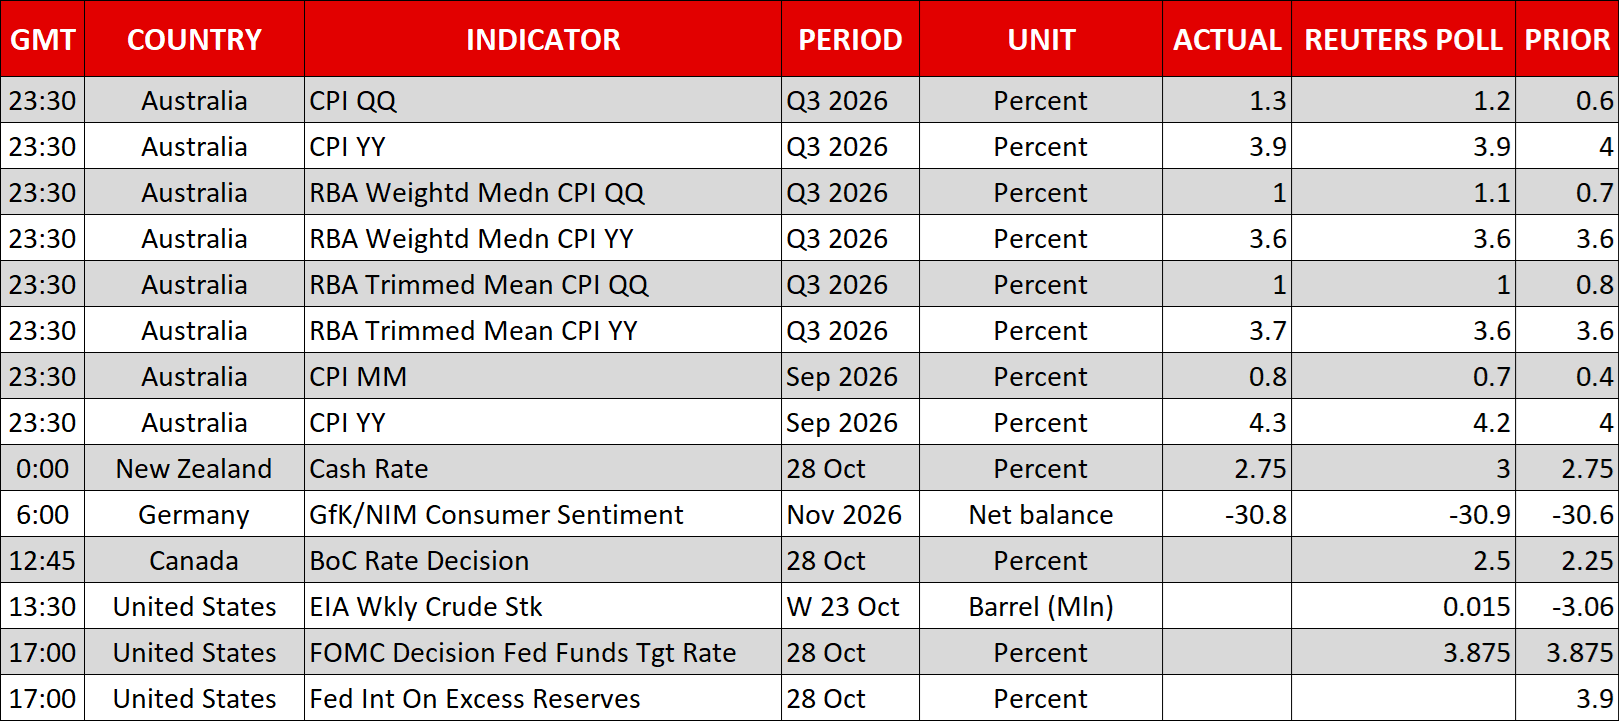
Task: Select the RBA Weightd Medn CPI QQ cell
Action: [x=543, y=193]
